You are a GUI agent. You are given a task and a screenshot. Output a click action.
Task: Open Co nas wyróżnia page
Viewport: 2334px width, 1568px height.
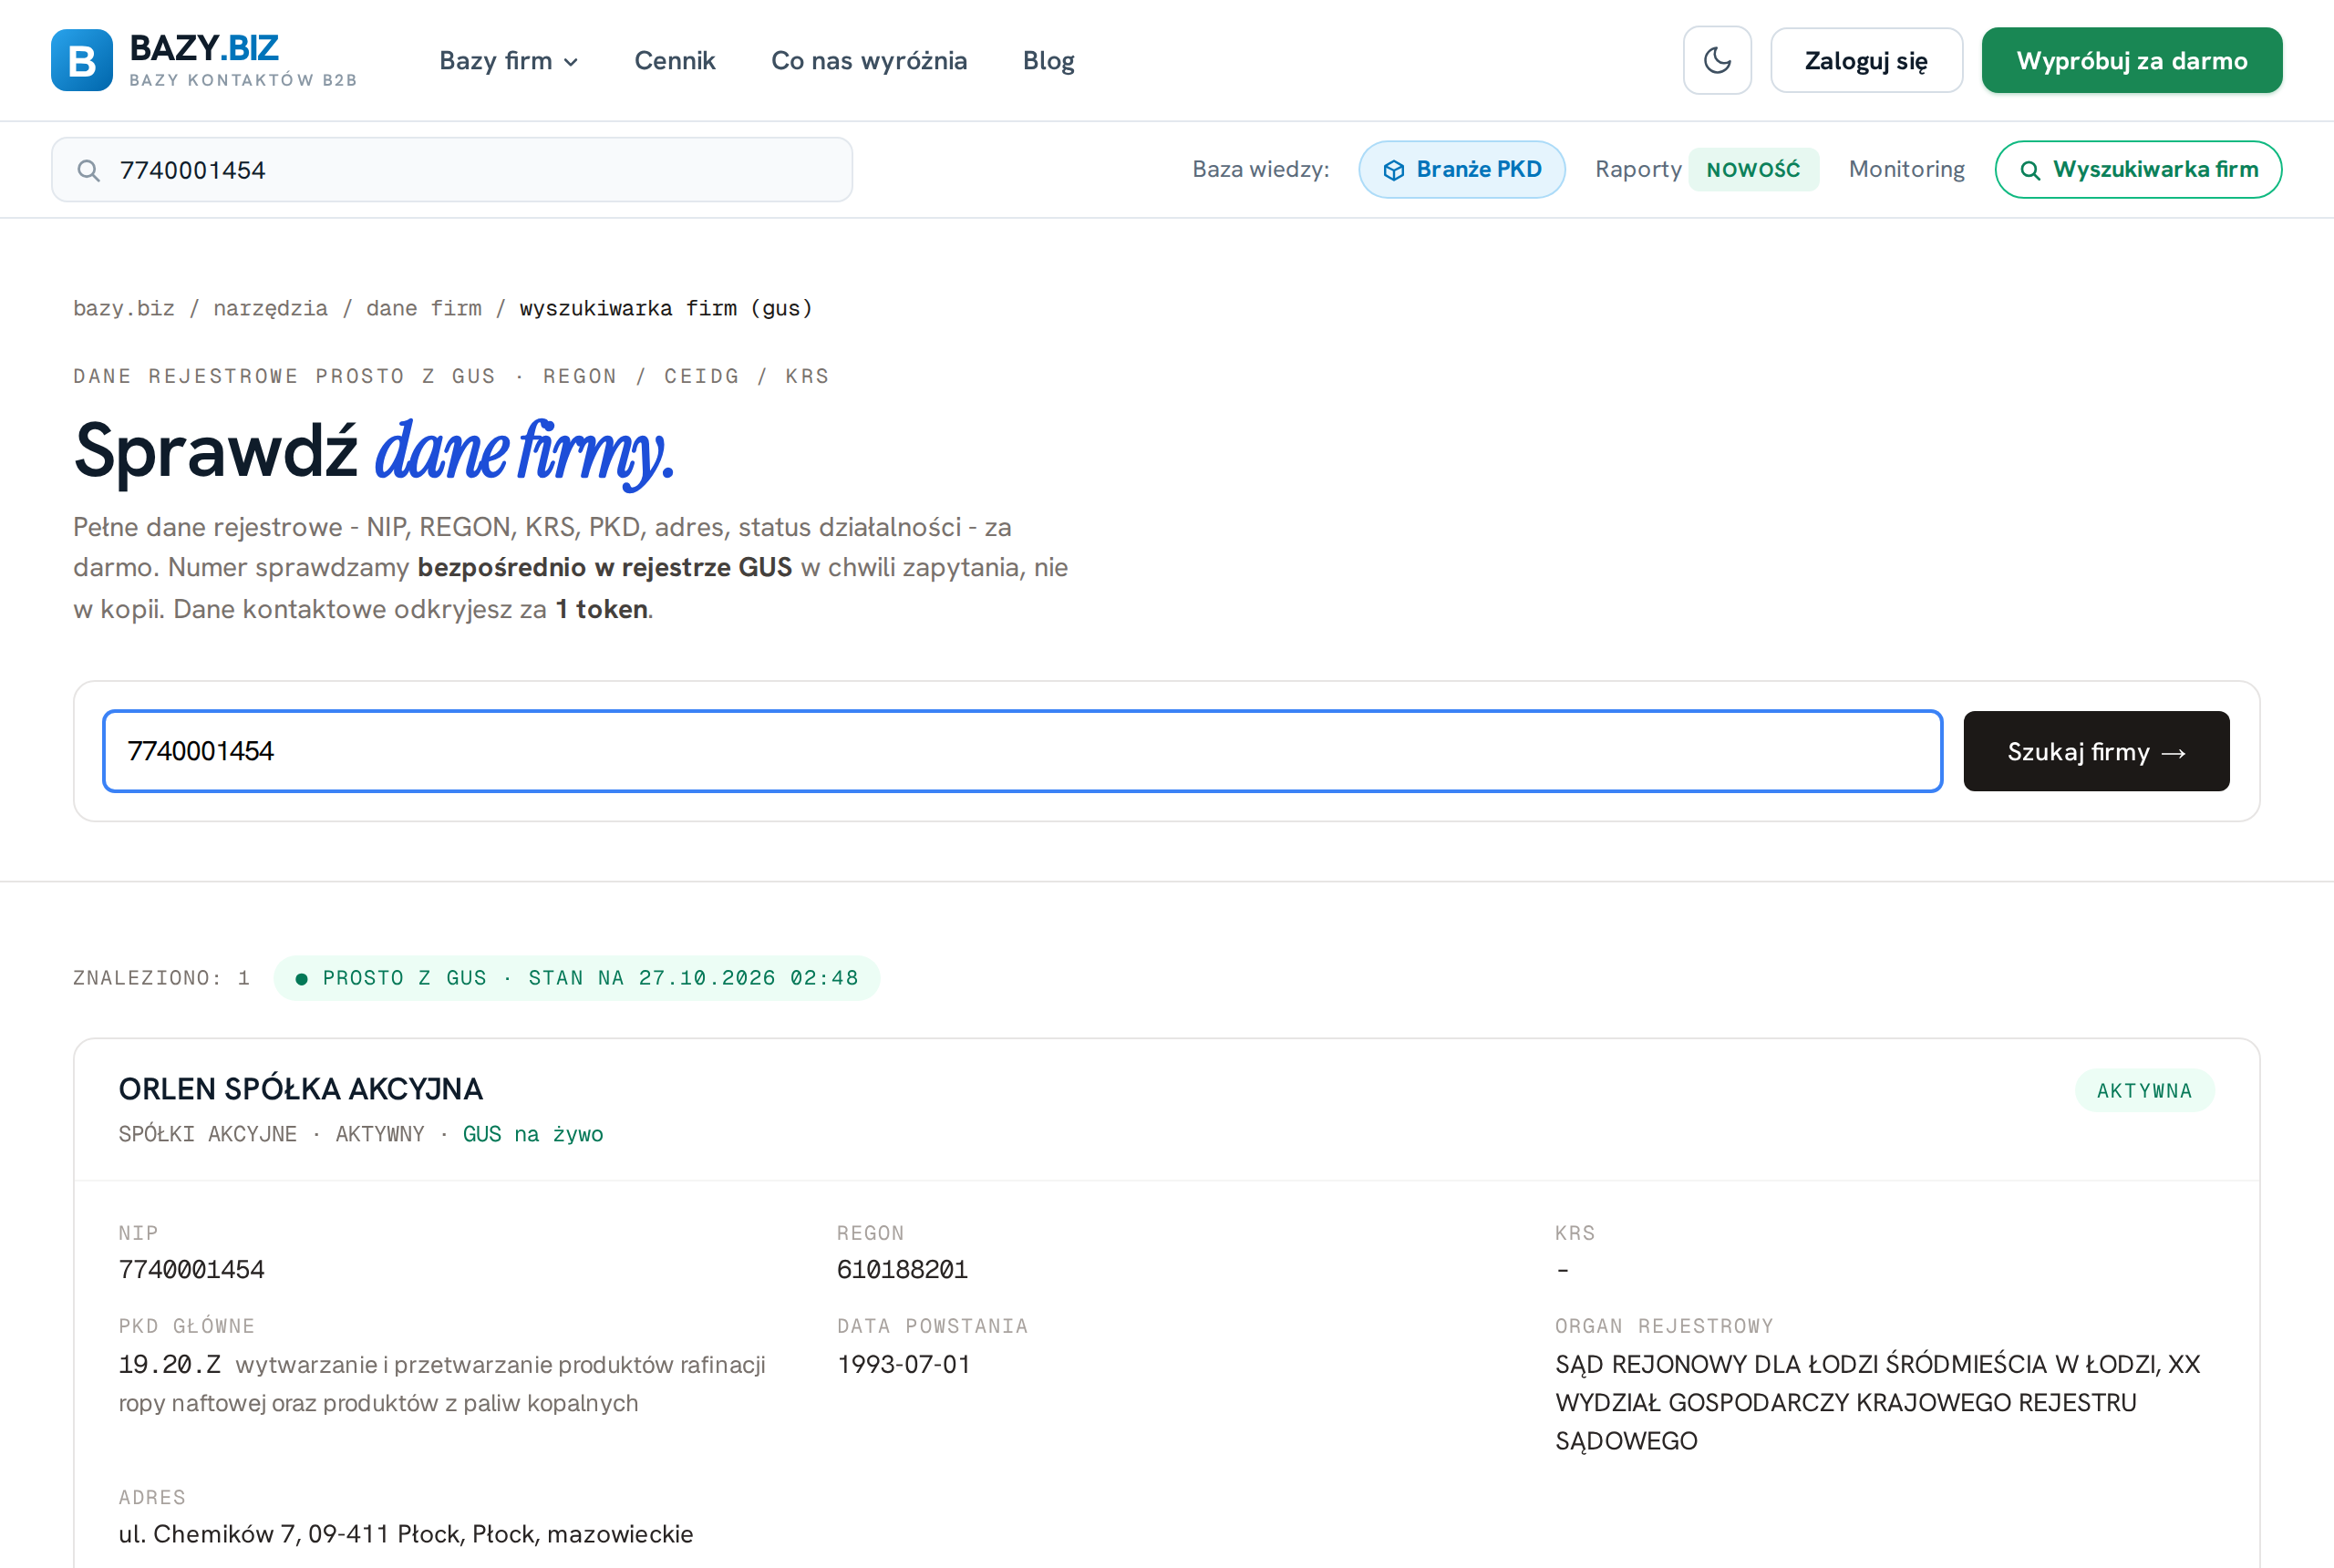click(869, 61)
